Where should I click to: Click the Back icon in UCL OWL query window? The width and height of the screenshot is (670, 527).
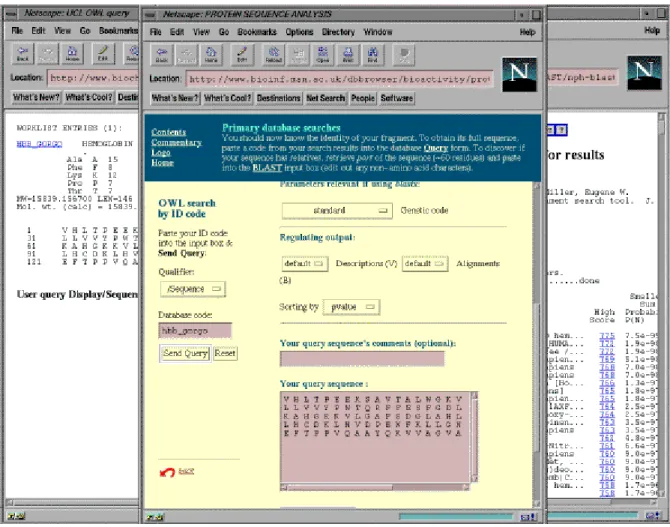coord(23,54)
